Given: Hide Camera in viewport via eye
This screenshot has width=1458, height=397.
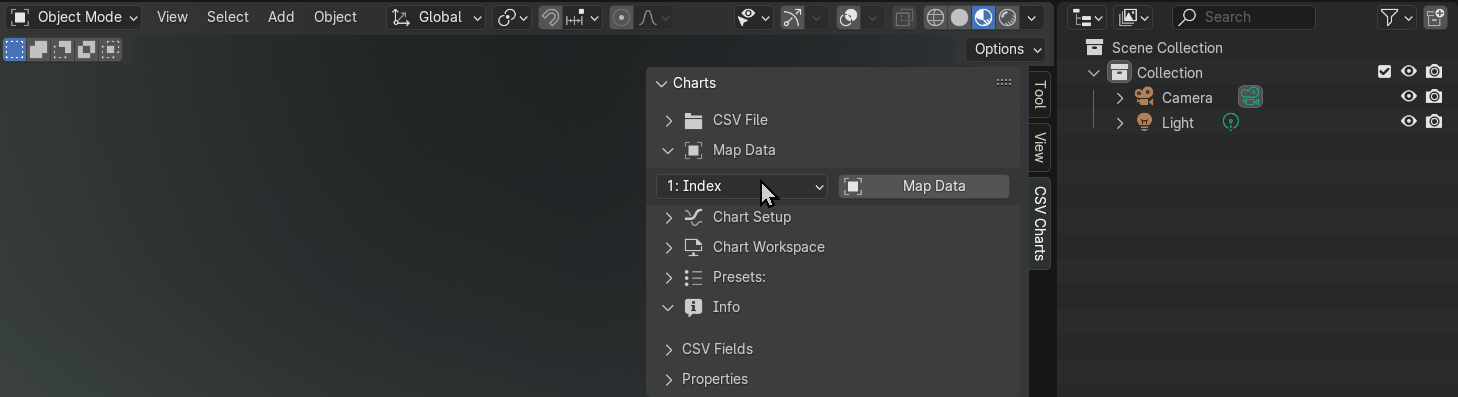Looking at the screenshot, I should coord(1409,97).
